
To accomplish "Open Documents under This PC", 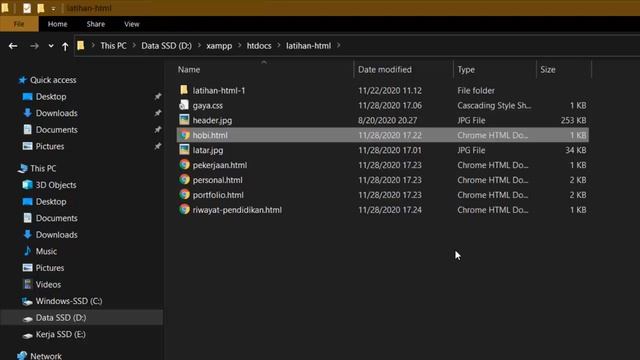I will (56, 218).
